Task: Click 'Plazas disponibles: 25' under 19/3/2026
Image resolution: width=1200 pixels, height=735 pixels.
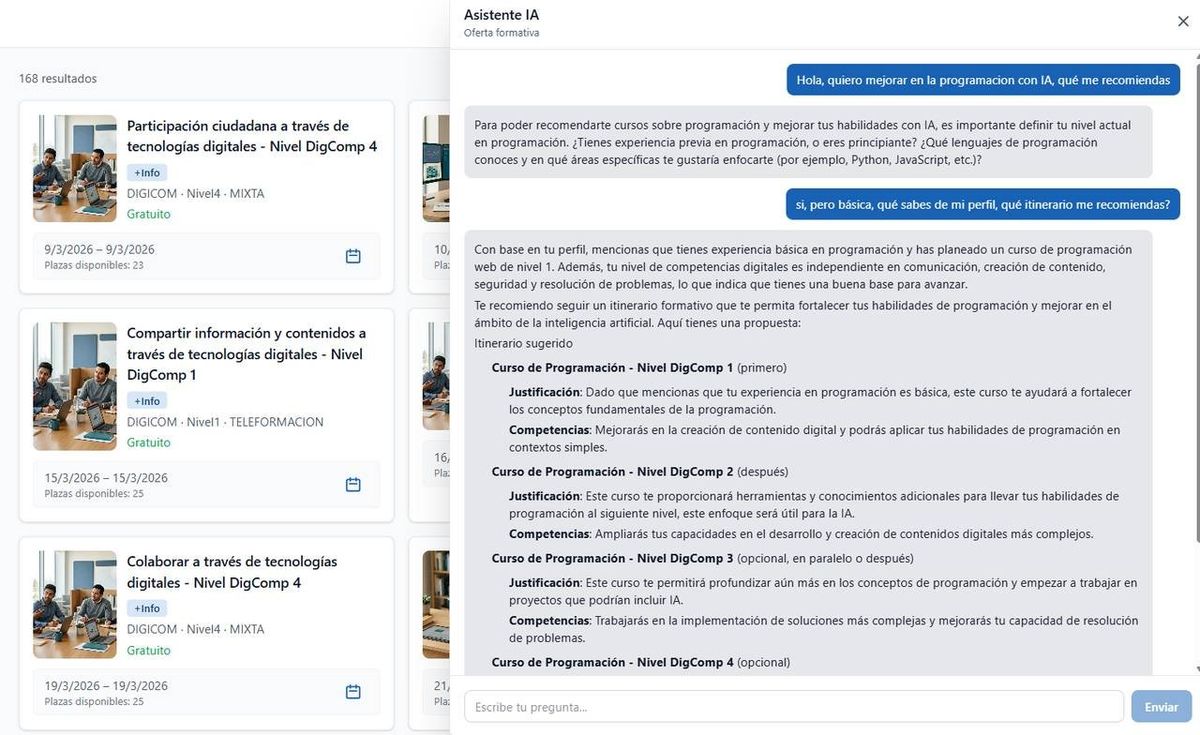Action: [94, 701]
